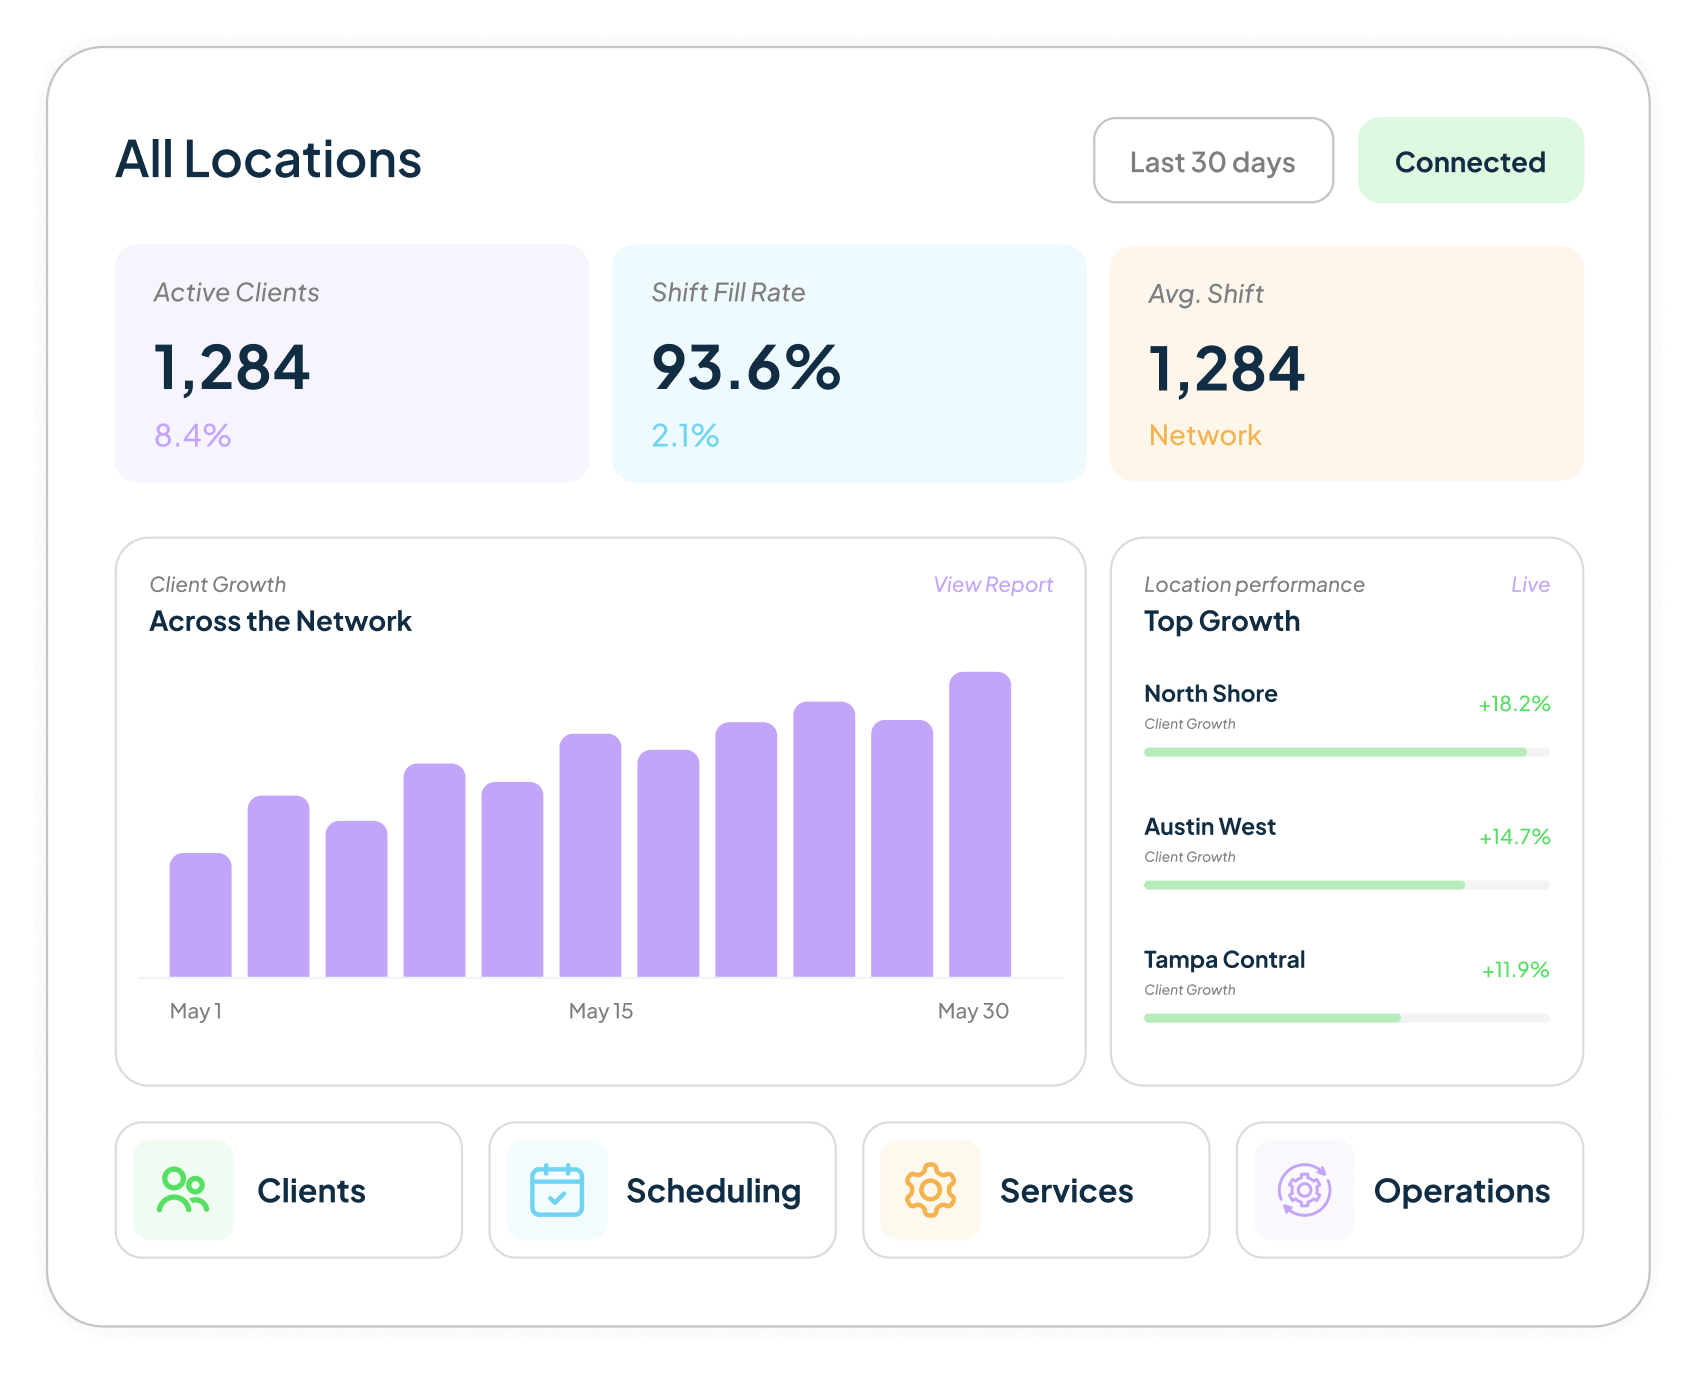The width and height of the screenshot is (1697, 1374).
Task: Click the blue Scheduling calendar icon
Action: (x=557, y=1190)
